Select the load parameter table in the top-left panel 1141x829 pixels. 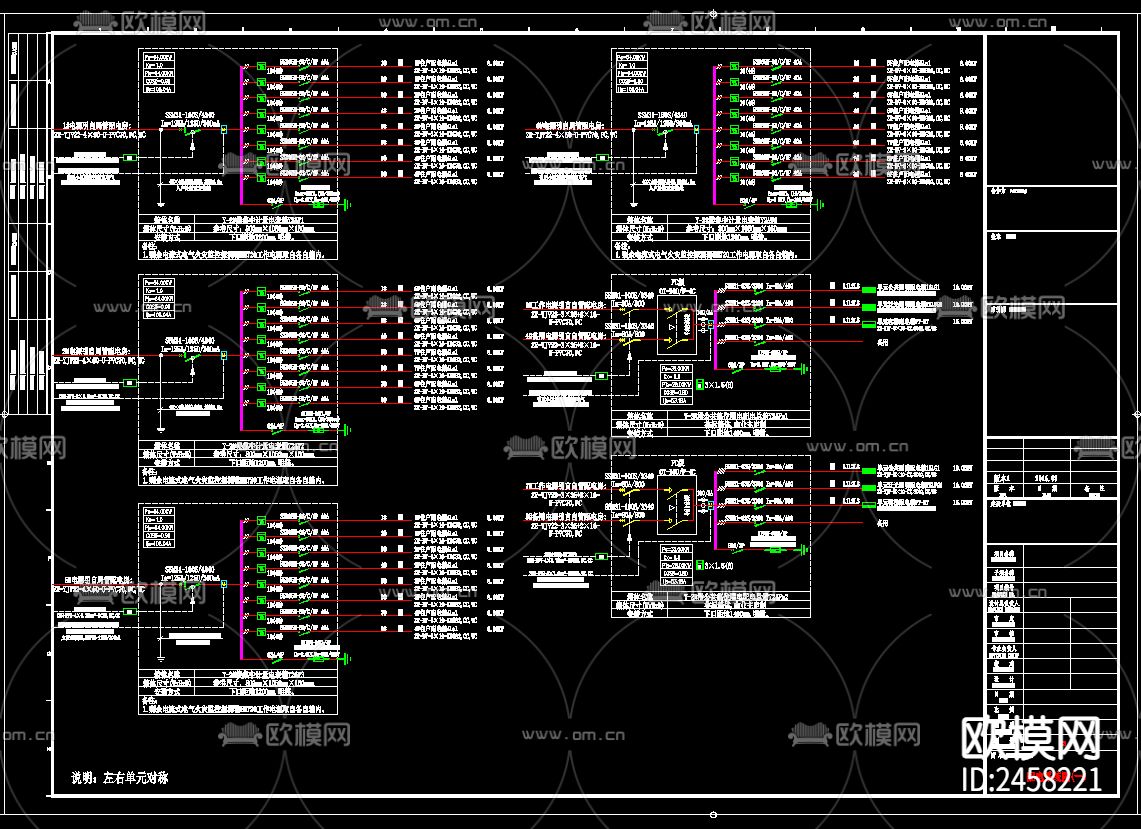point(159,73)
